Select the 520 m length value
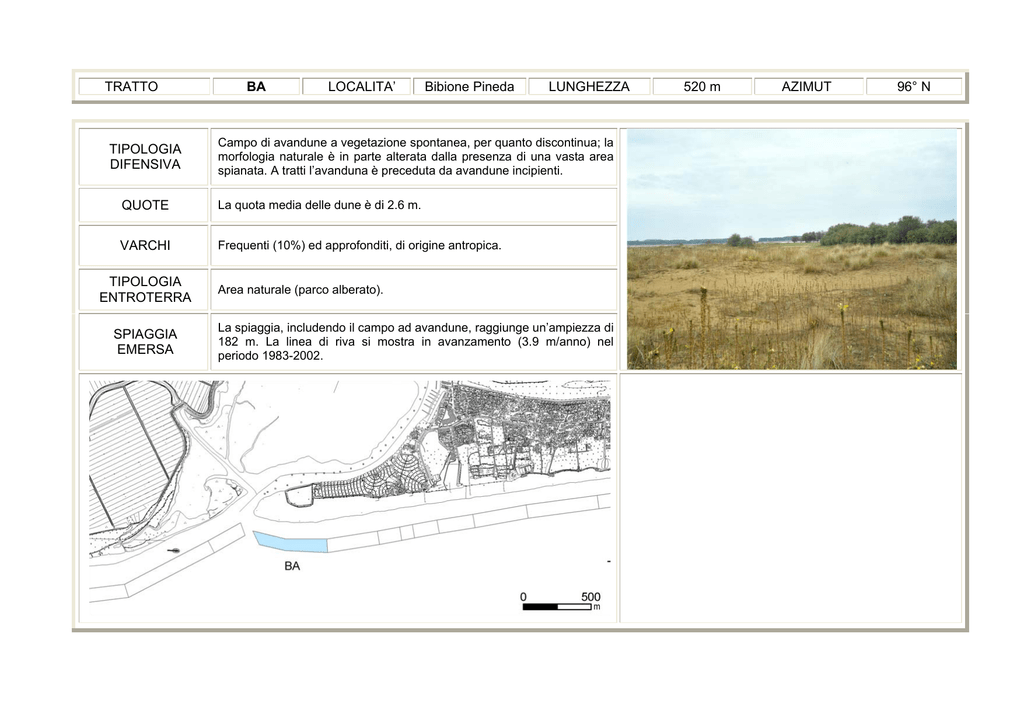The width and height of the screenshot is (1024, 724). (x=702, y=86)
